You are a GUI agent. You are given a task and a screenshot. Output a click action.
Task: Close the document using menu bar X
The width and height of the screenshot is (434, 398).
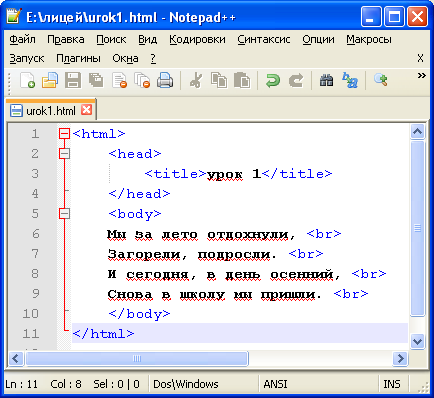[420, 58]
